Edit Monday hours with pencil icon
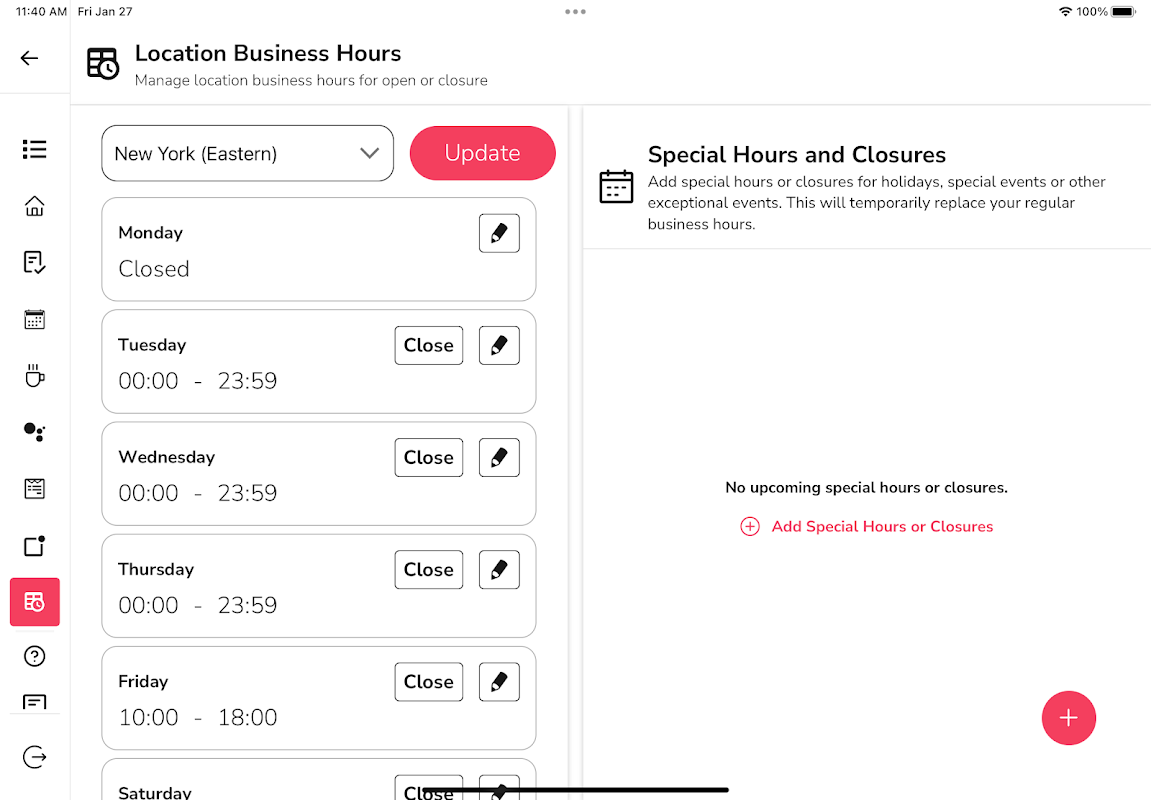Screen dimensions: 1151x800 click(499, 233)
